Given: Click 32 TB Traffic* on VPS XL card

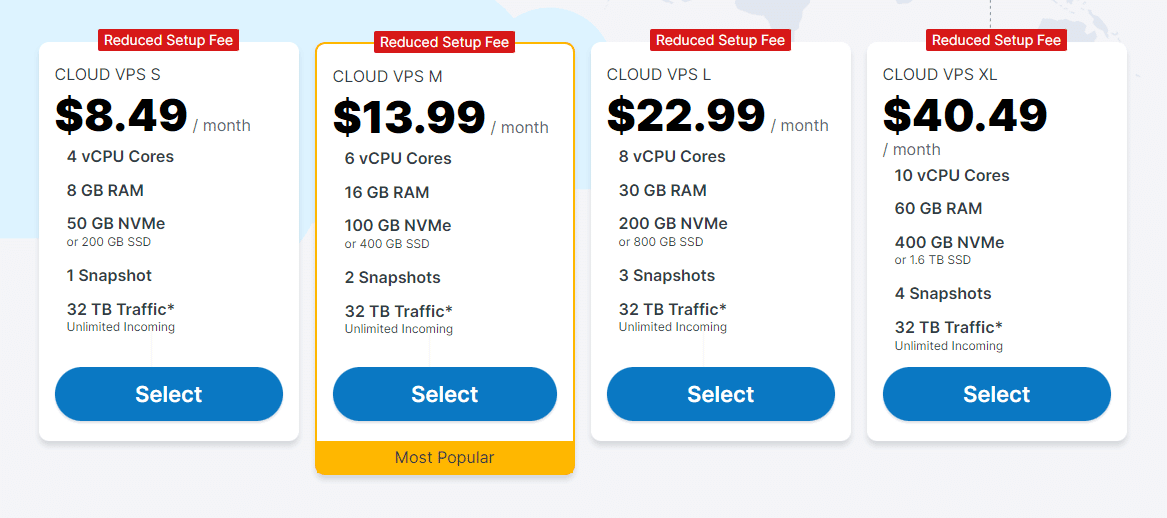Looking at the screenshot, I should [948, 327].
